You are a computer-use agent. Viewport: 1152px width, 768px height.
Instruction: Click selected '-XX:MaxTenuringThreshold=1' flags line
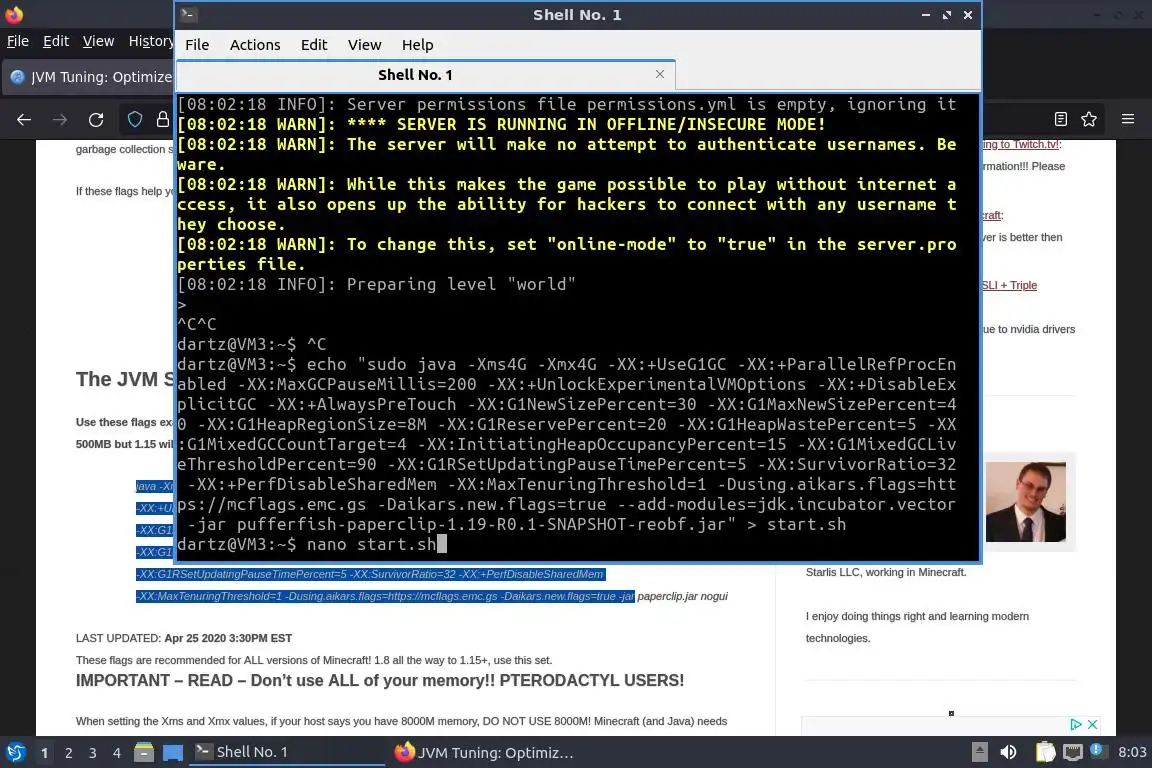[385, 596]
